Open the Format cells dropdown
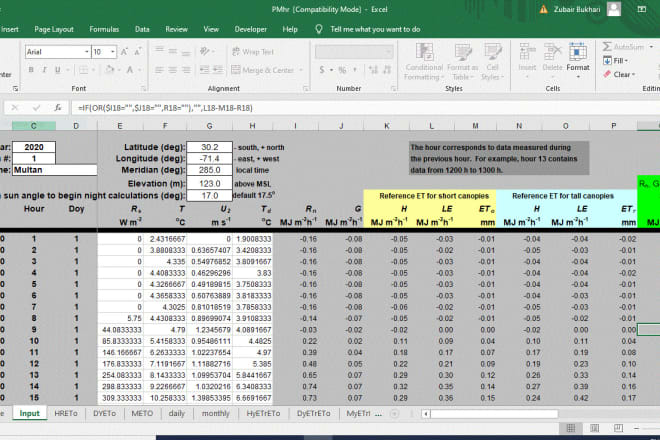Image resolution: width=660 pixels, height=440 pixels. pos(578,61)
